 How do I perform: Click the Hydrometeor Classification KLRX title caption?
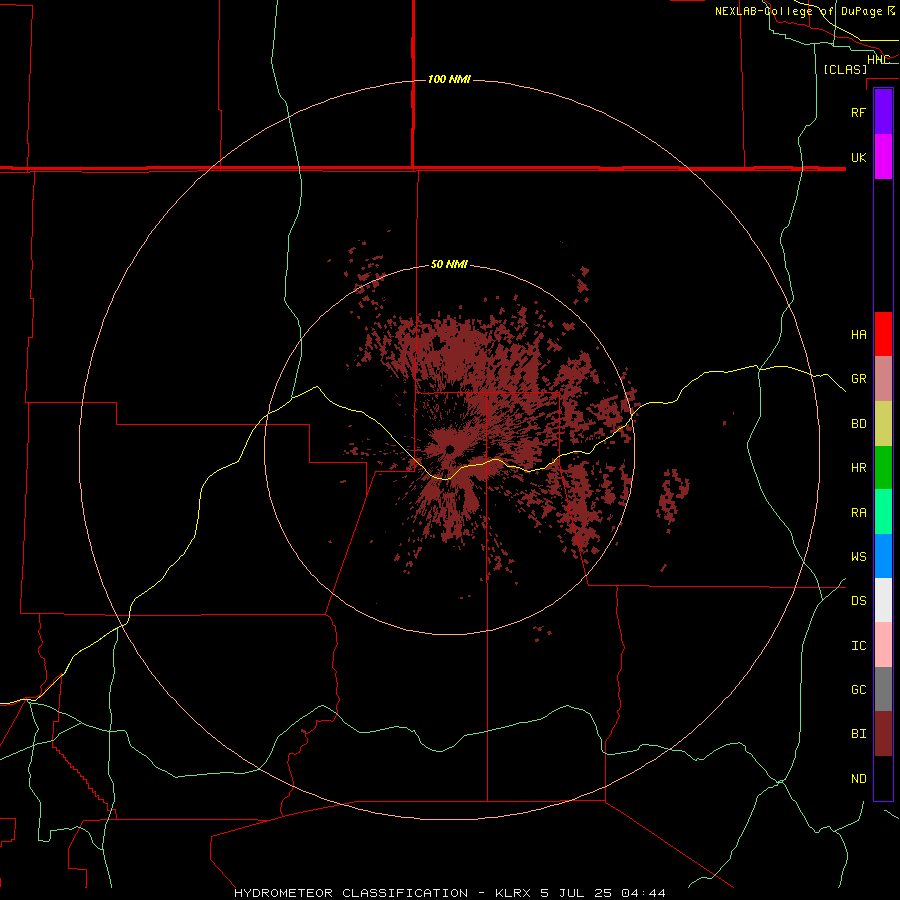pos(449,893)
